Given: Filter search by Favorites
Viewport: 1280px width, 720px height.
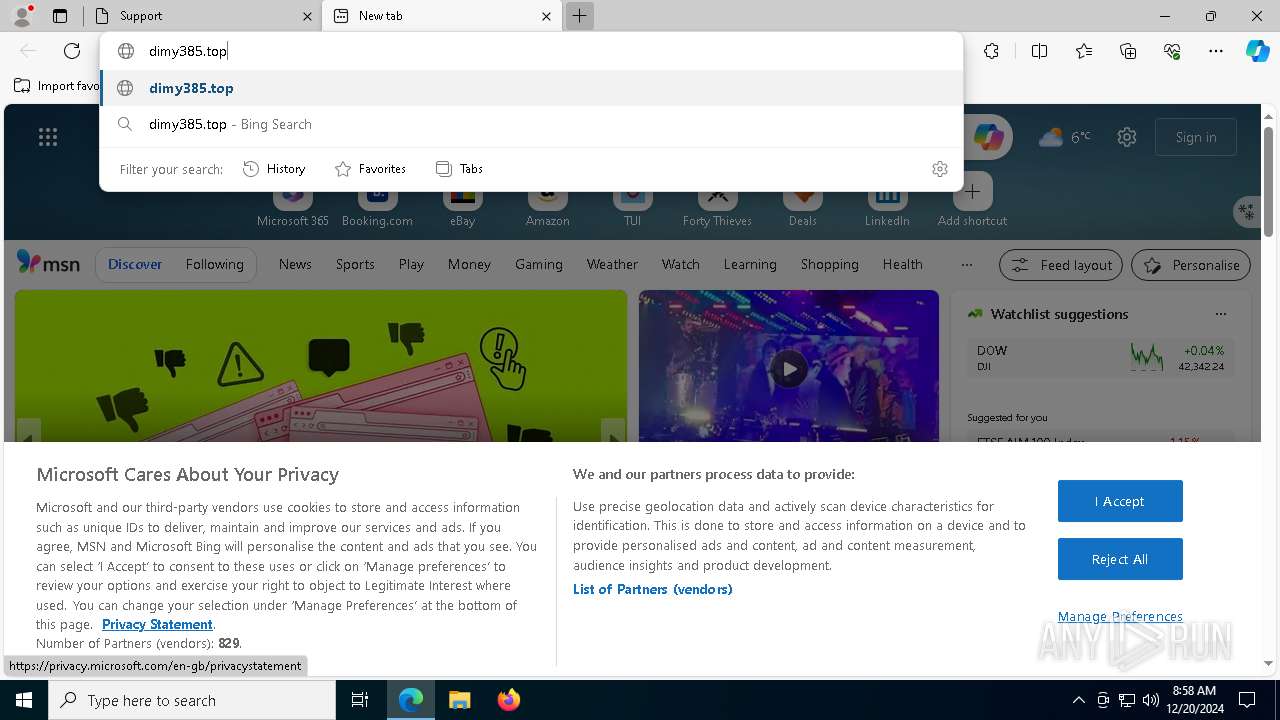Looking at the screenshot, I should 370,169.
